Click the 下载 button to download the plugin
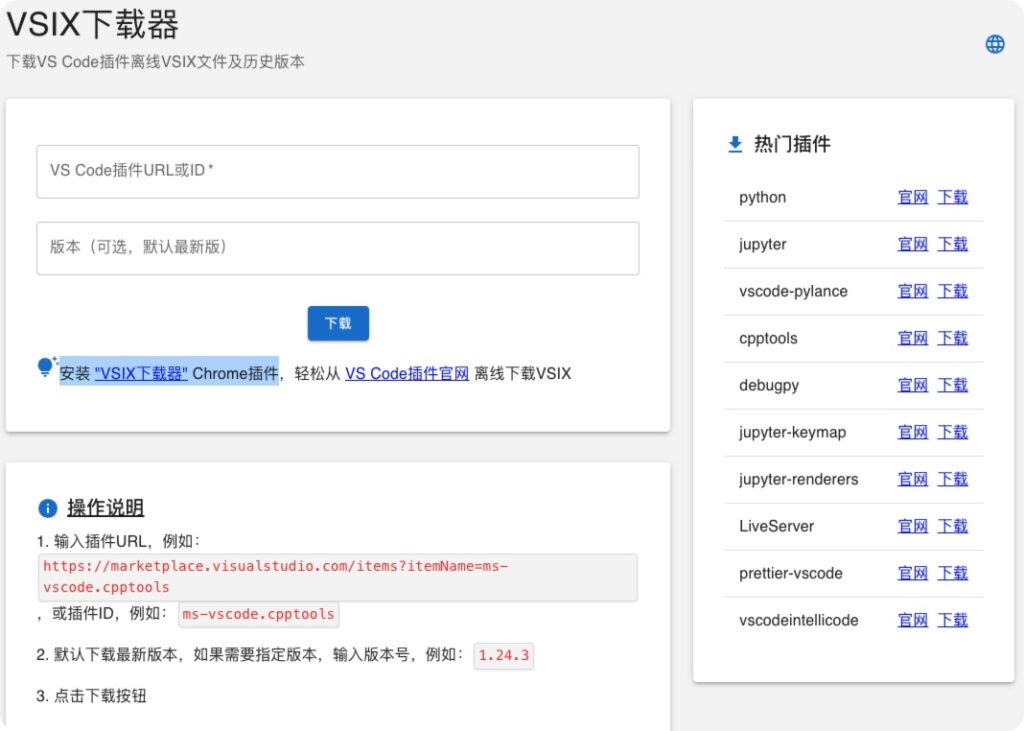1024x731 pixels. click(x=338, y=323)
